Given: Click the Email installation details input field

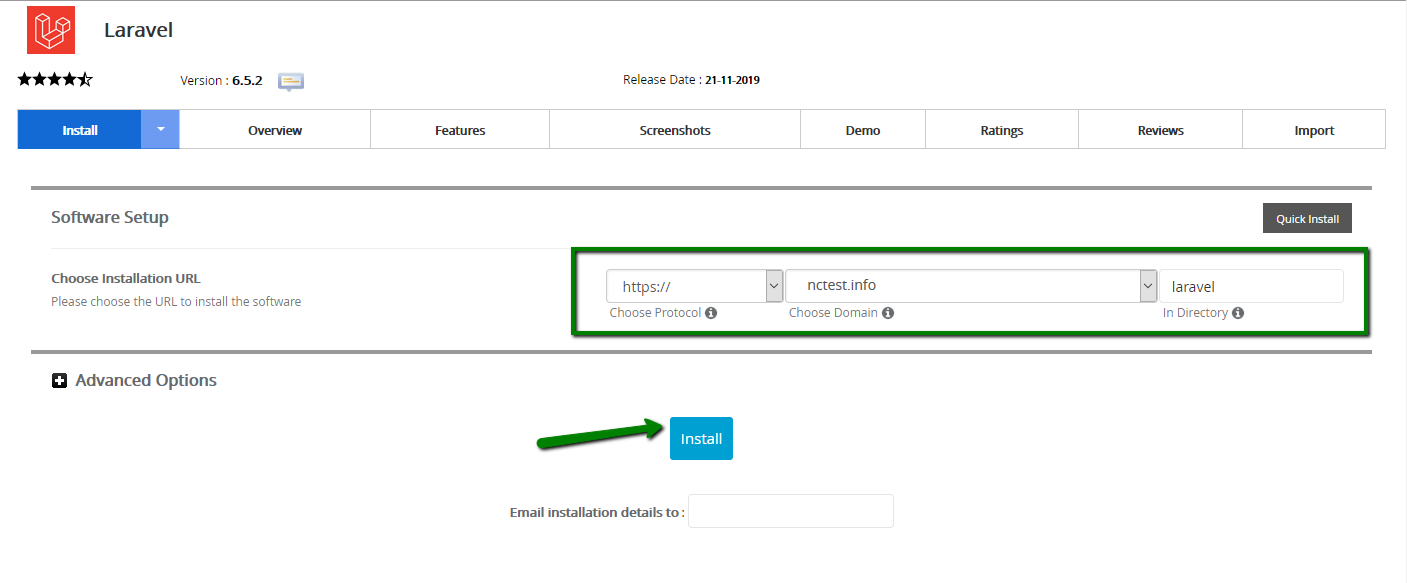Looking at the screenshot, I should click(791, 511).
